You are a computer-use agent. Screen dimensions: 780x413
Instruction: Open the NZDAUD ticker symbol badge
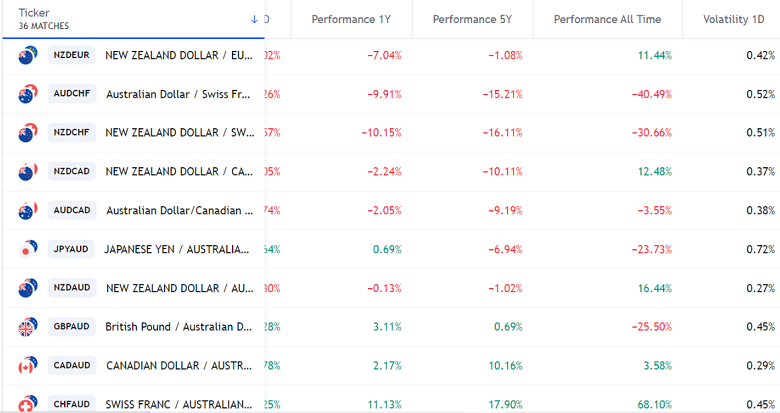72,288
